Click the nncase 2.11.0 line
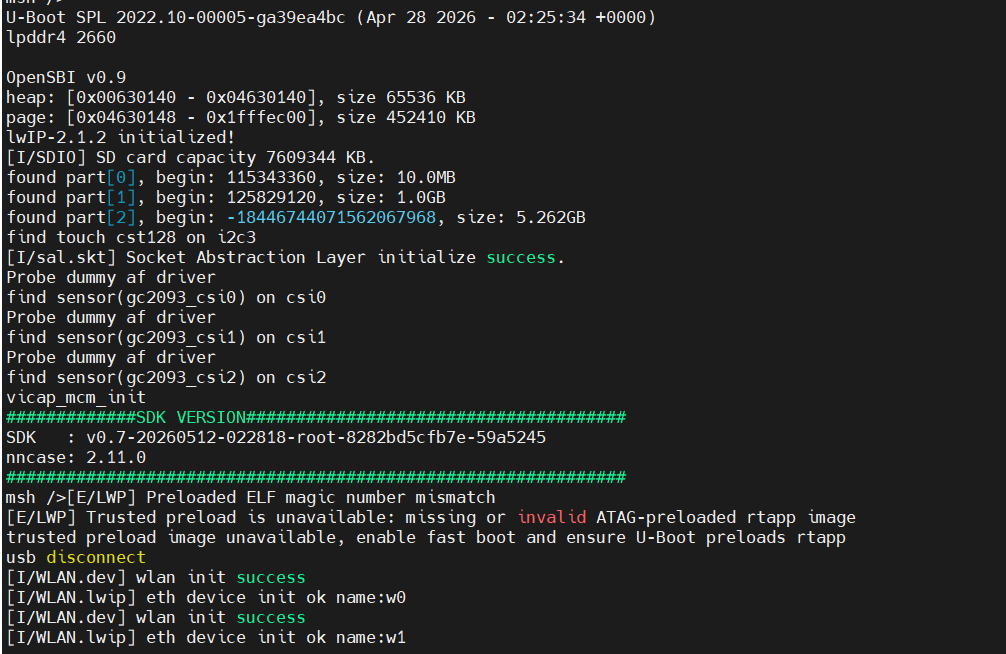1006x654 pixels. (76, 458)
